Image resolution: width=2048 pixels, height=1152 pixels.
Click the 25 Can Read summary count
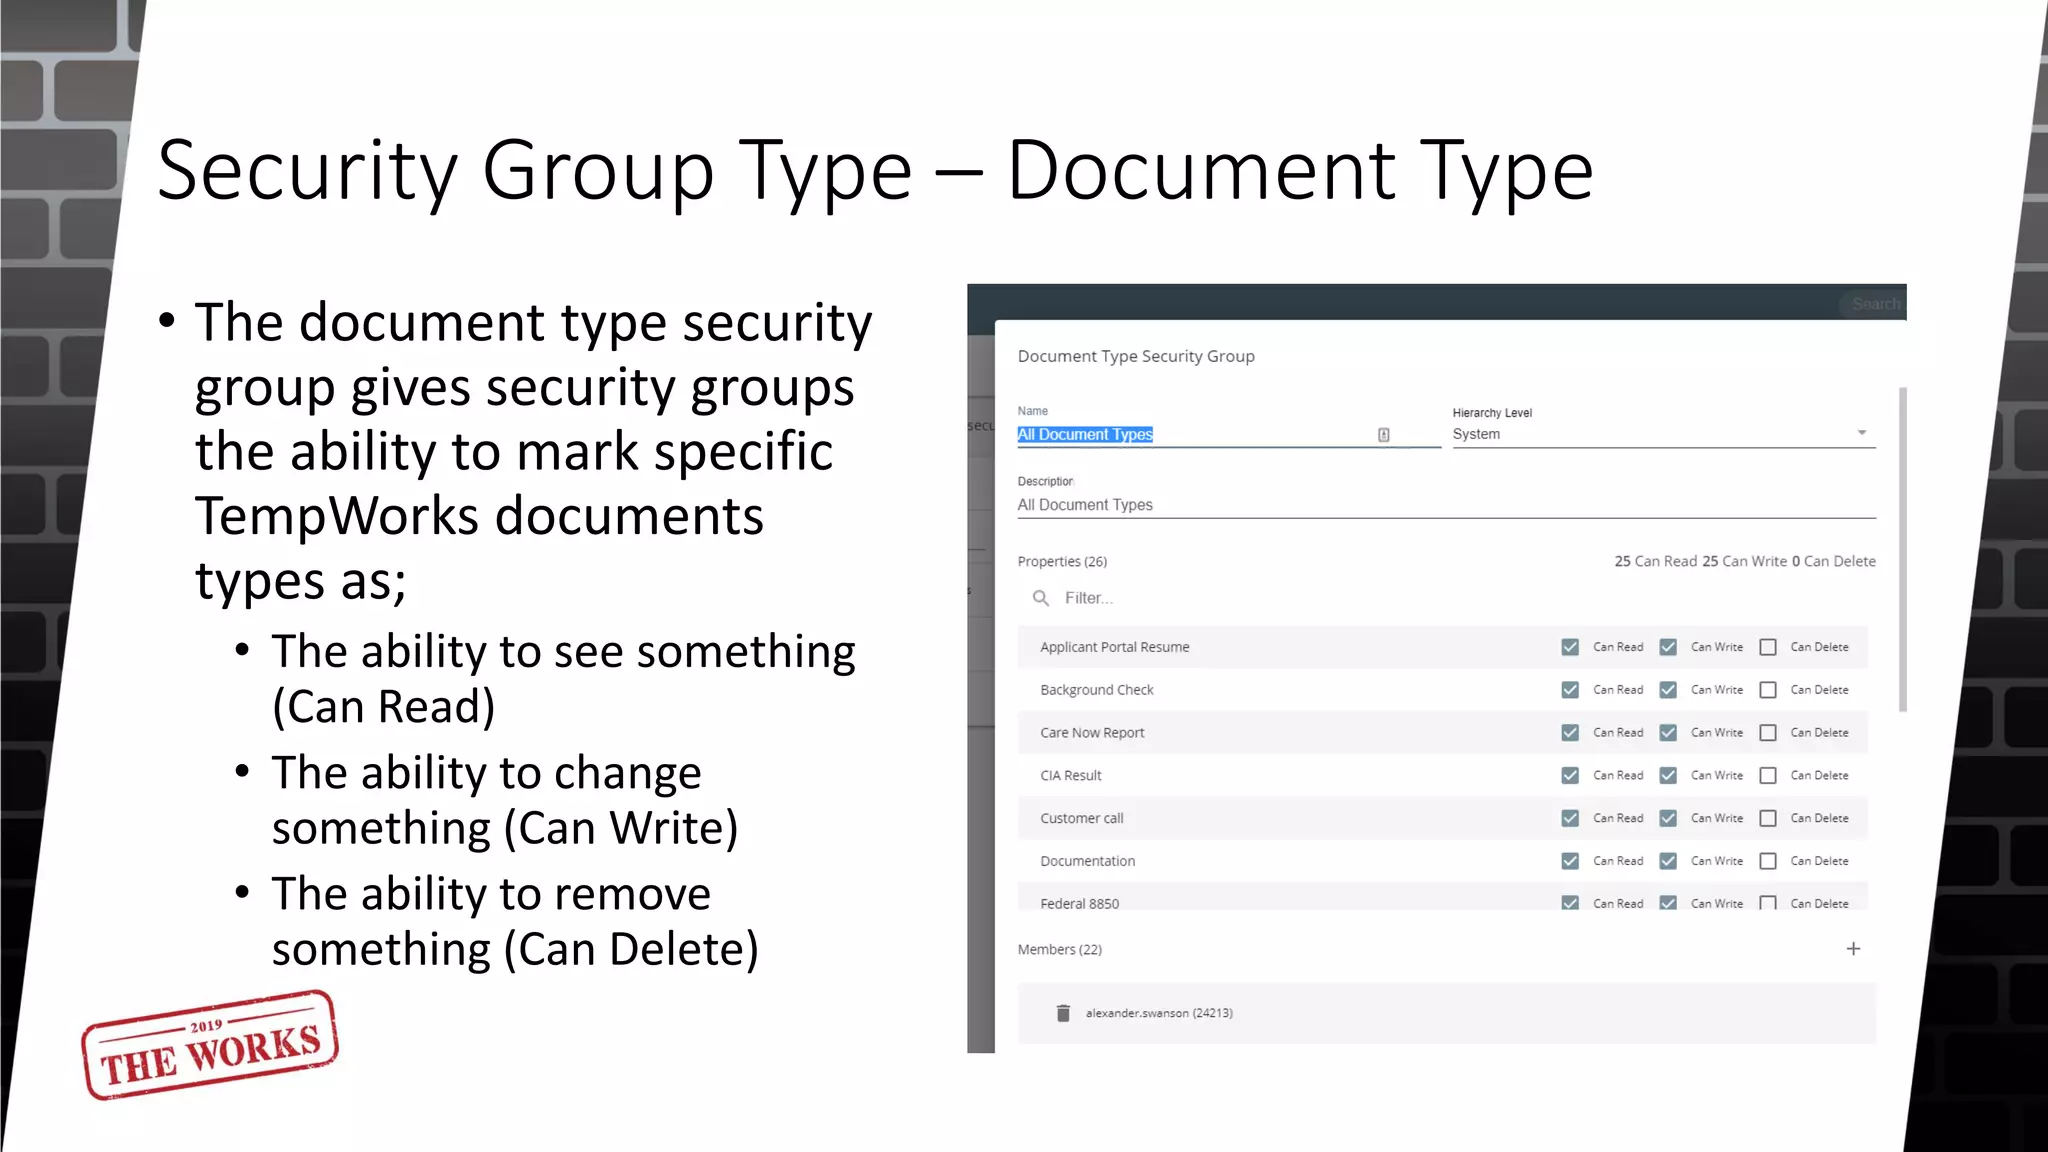tap(1655, 561)
